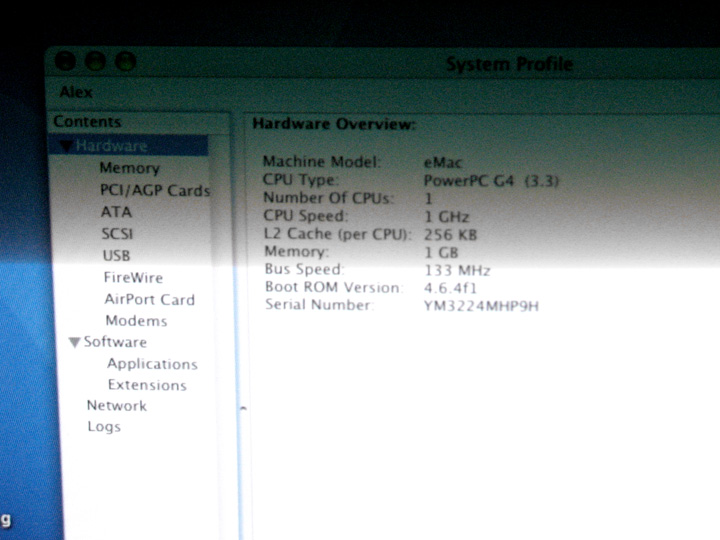Open the Logs section
This screenshot has height=540, width=720.
pyautogui.click(x=104, y=427)
